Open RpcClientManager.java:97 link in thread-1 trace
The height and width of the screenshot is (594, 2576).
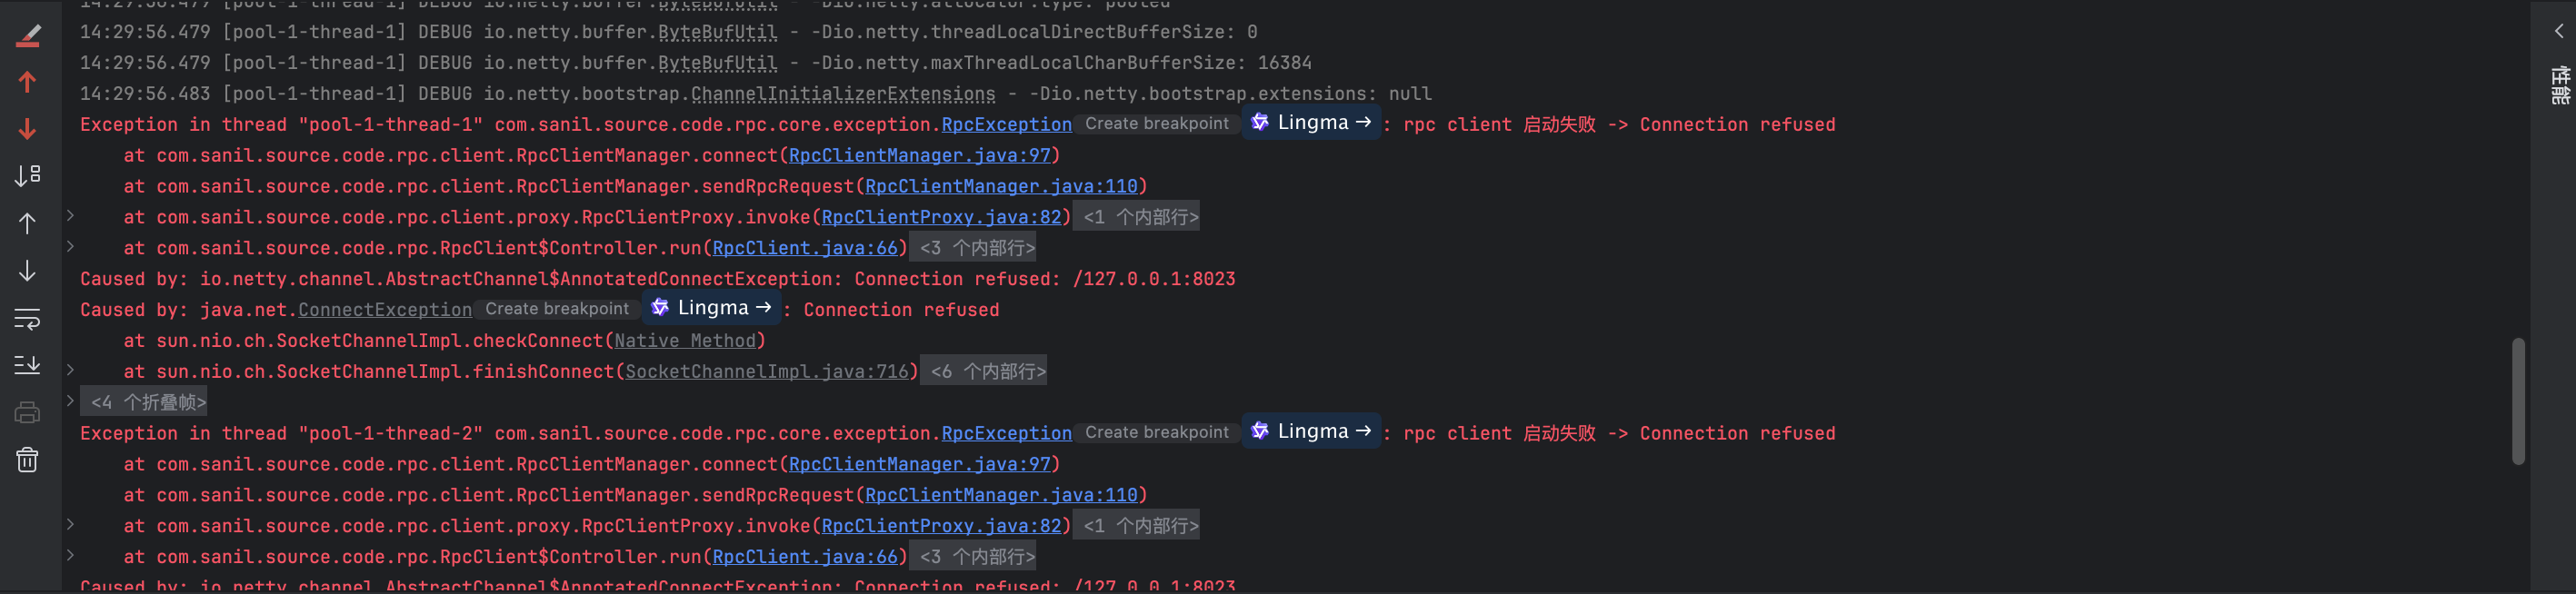(x=919, y=156)
